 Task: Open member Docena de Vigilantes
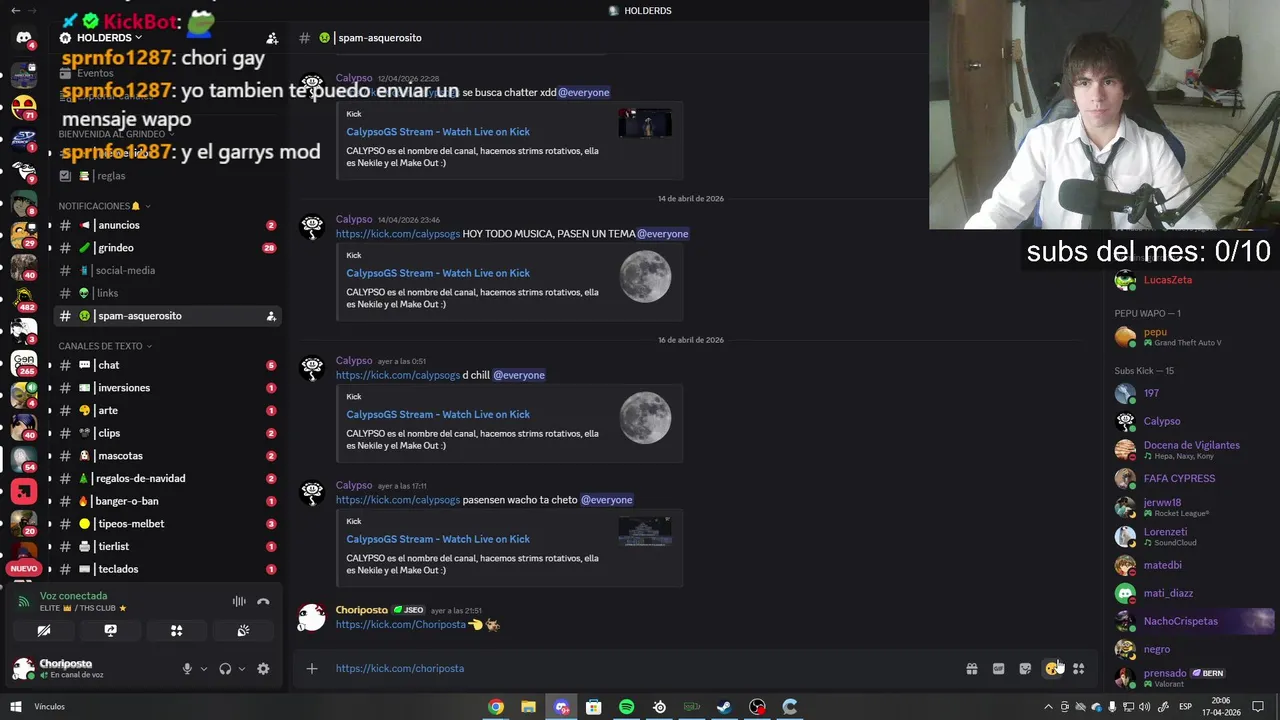1193,450
